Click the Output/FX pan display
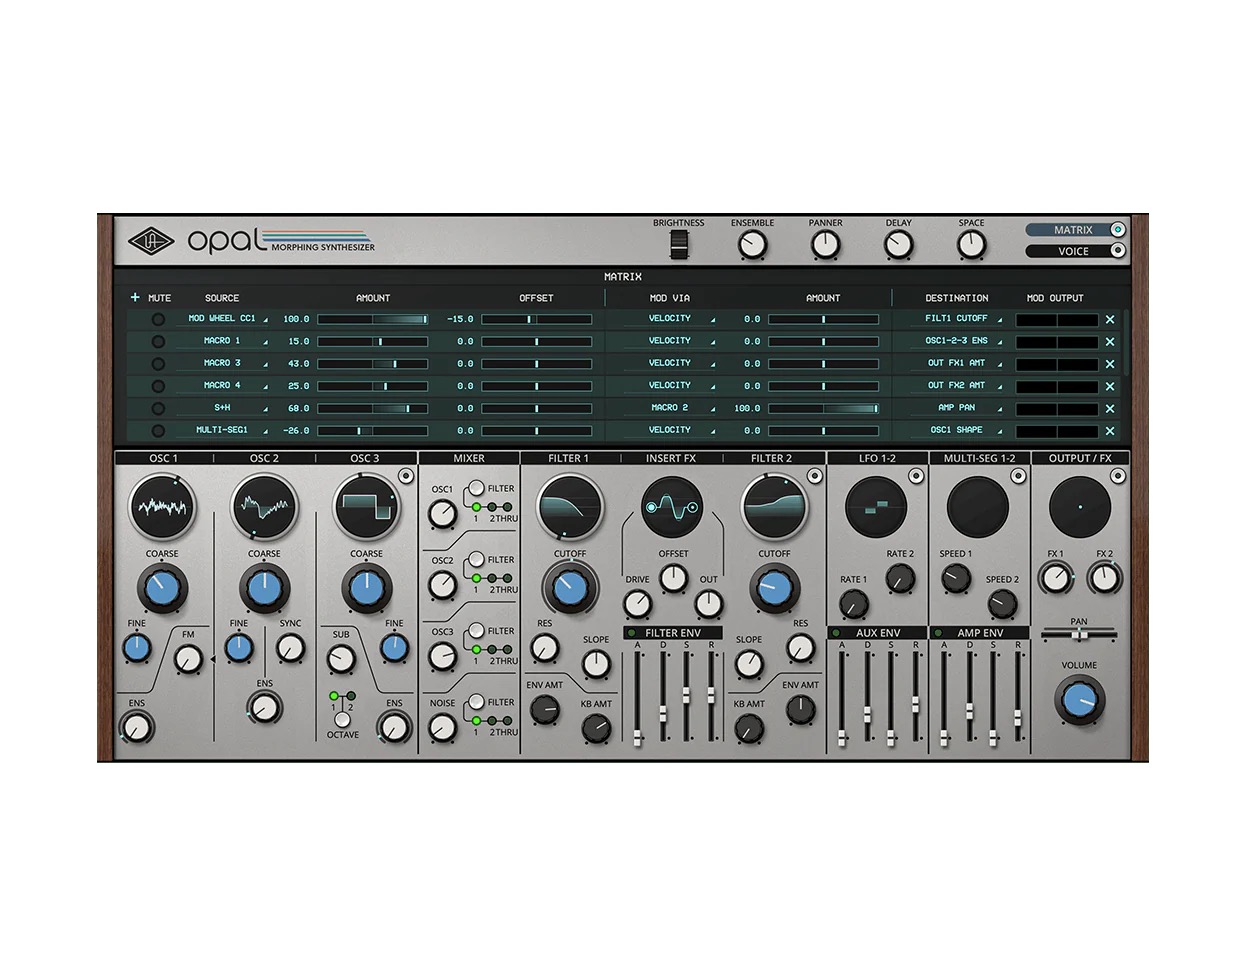Image resolution: width=1248 pixels, height=980 pixels. (x=1080, y=507)
